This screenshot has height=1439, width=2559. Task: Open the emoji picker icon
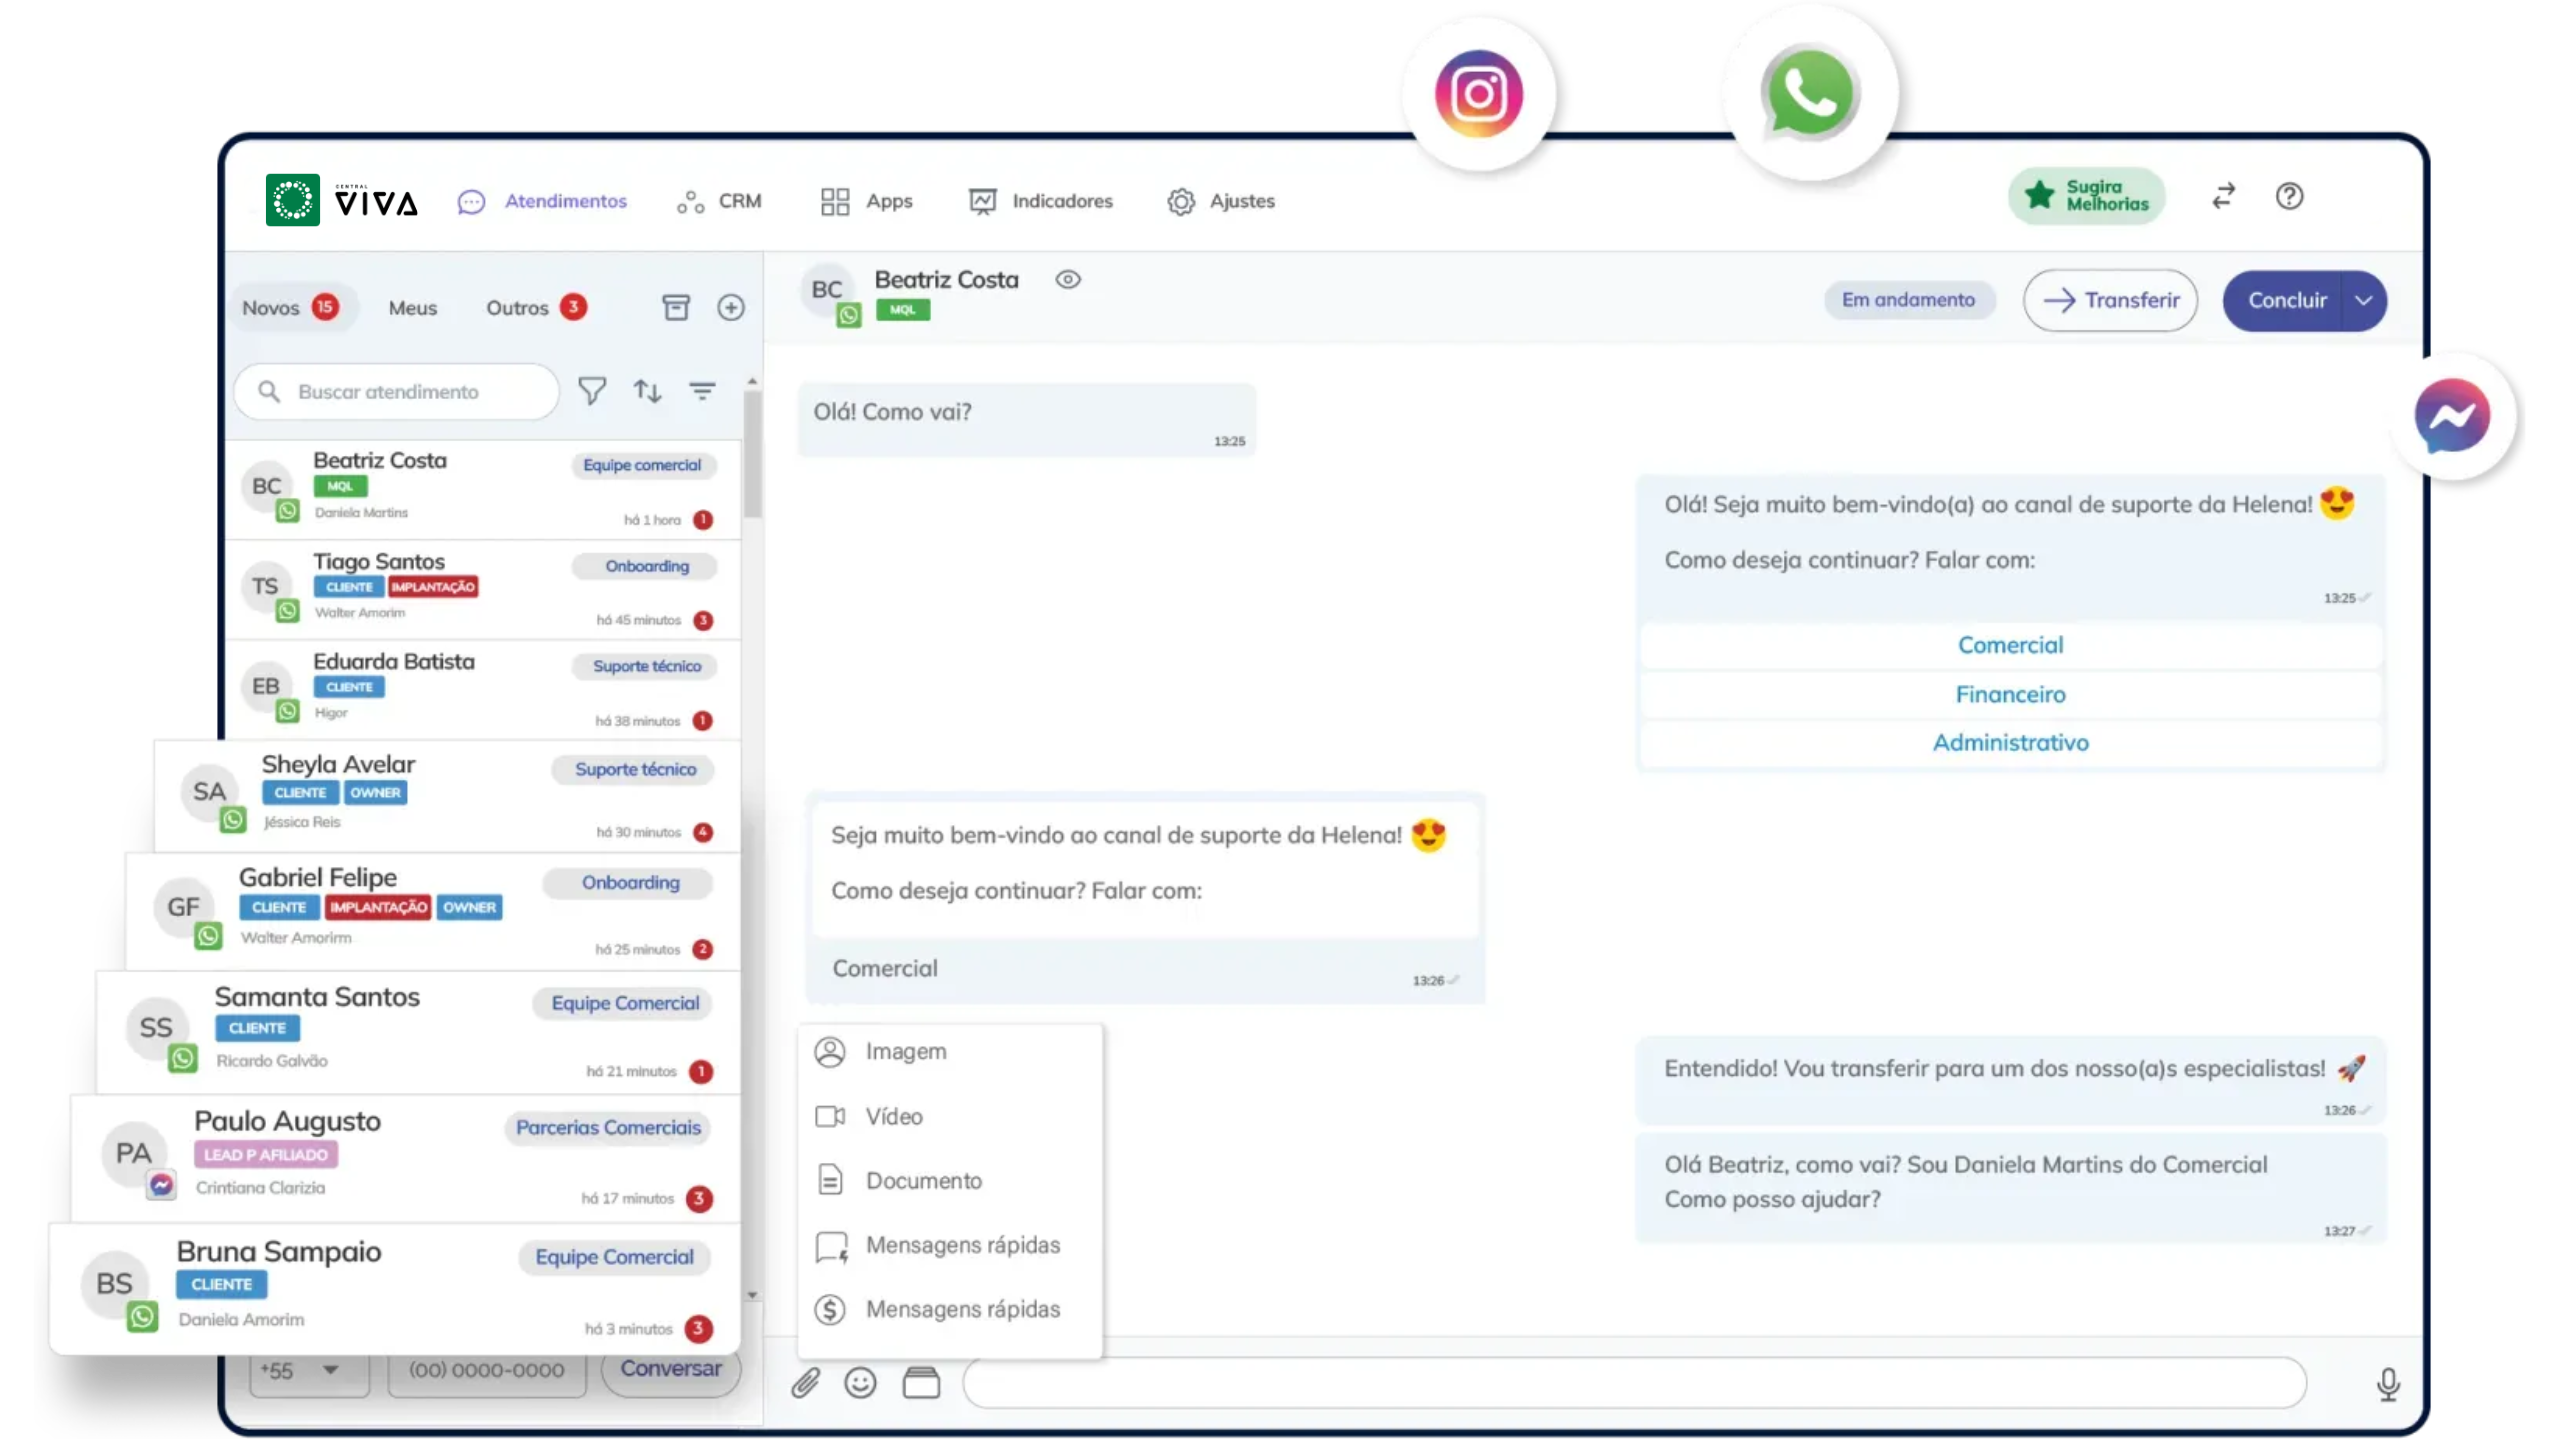coord(860,1383)
